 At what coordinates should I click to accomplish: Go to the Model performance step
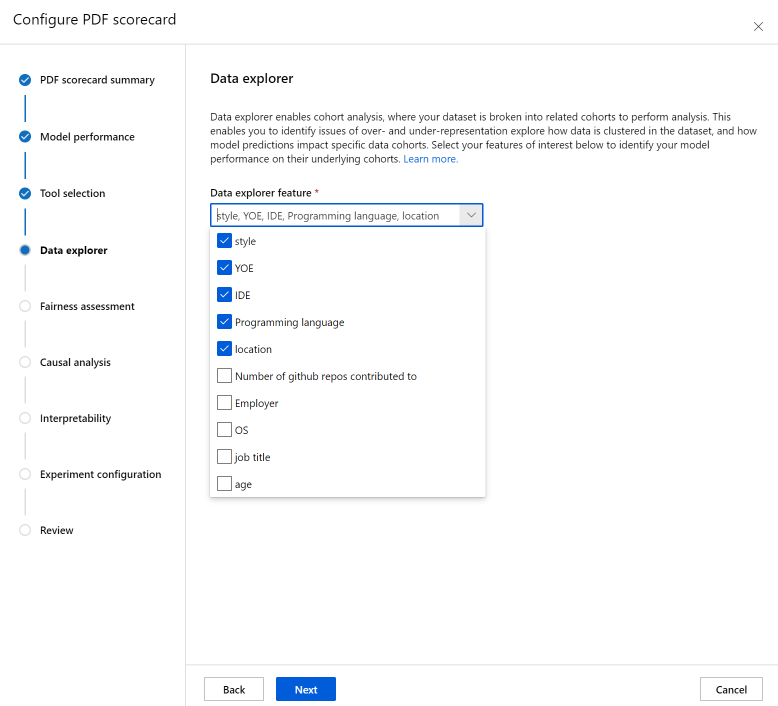87,137
